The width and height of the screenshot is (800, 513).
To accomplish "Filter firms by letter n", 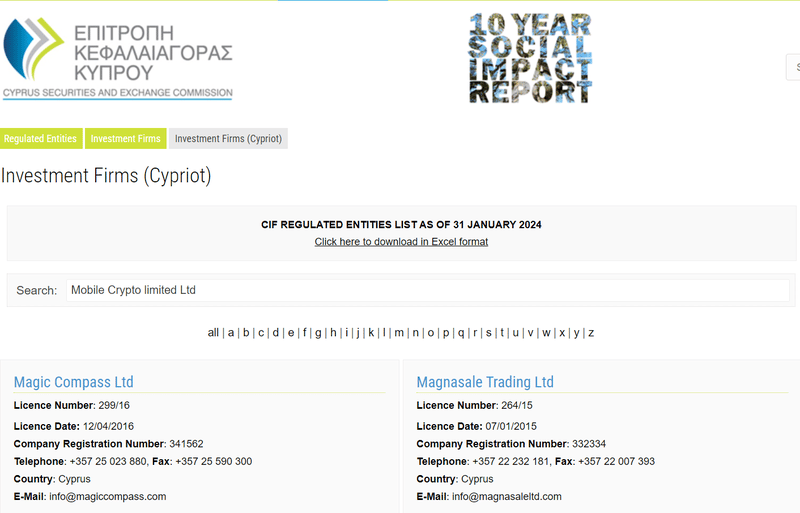I will pos(416,333).
